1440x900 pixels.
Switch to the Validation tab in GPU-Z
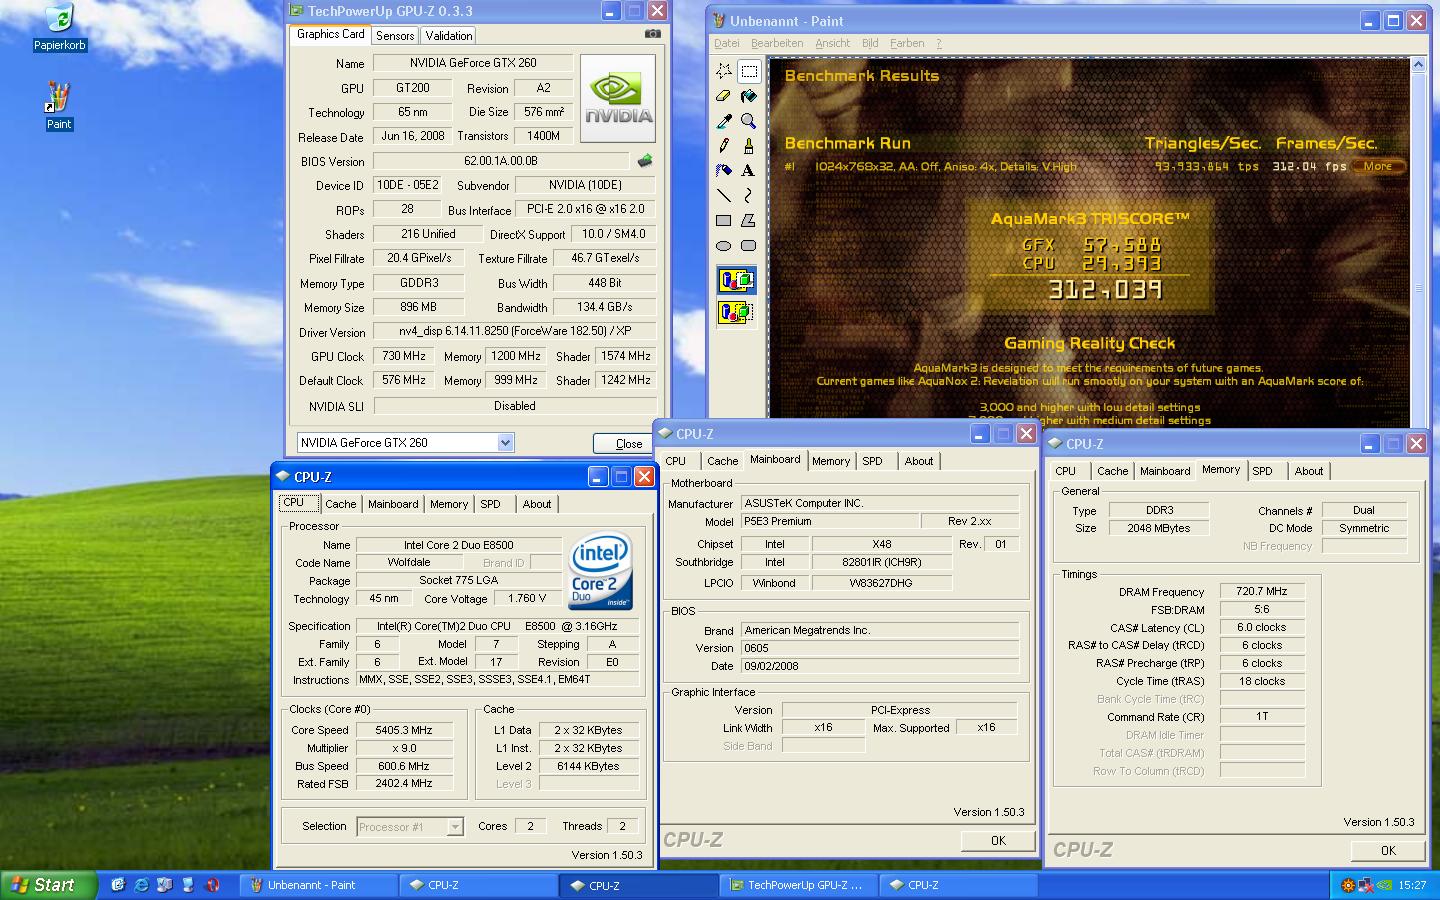coord(448,35)
